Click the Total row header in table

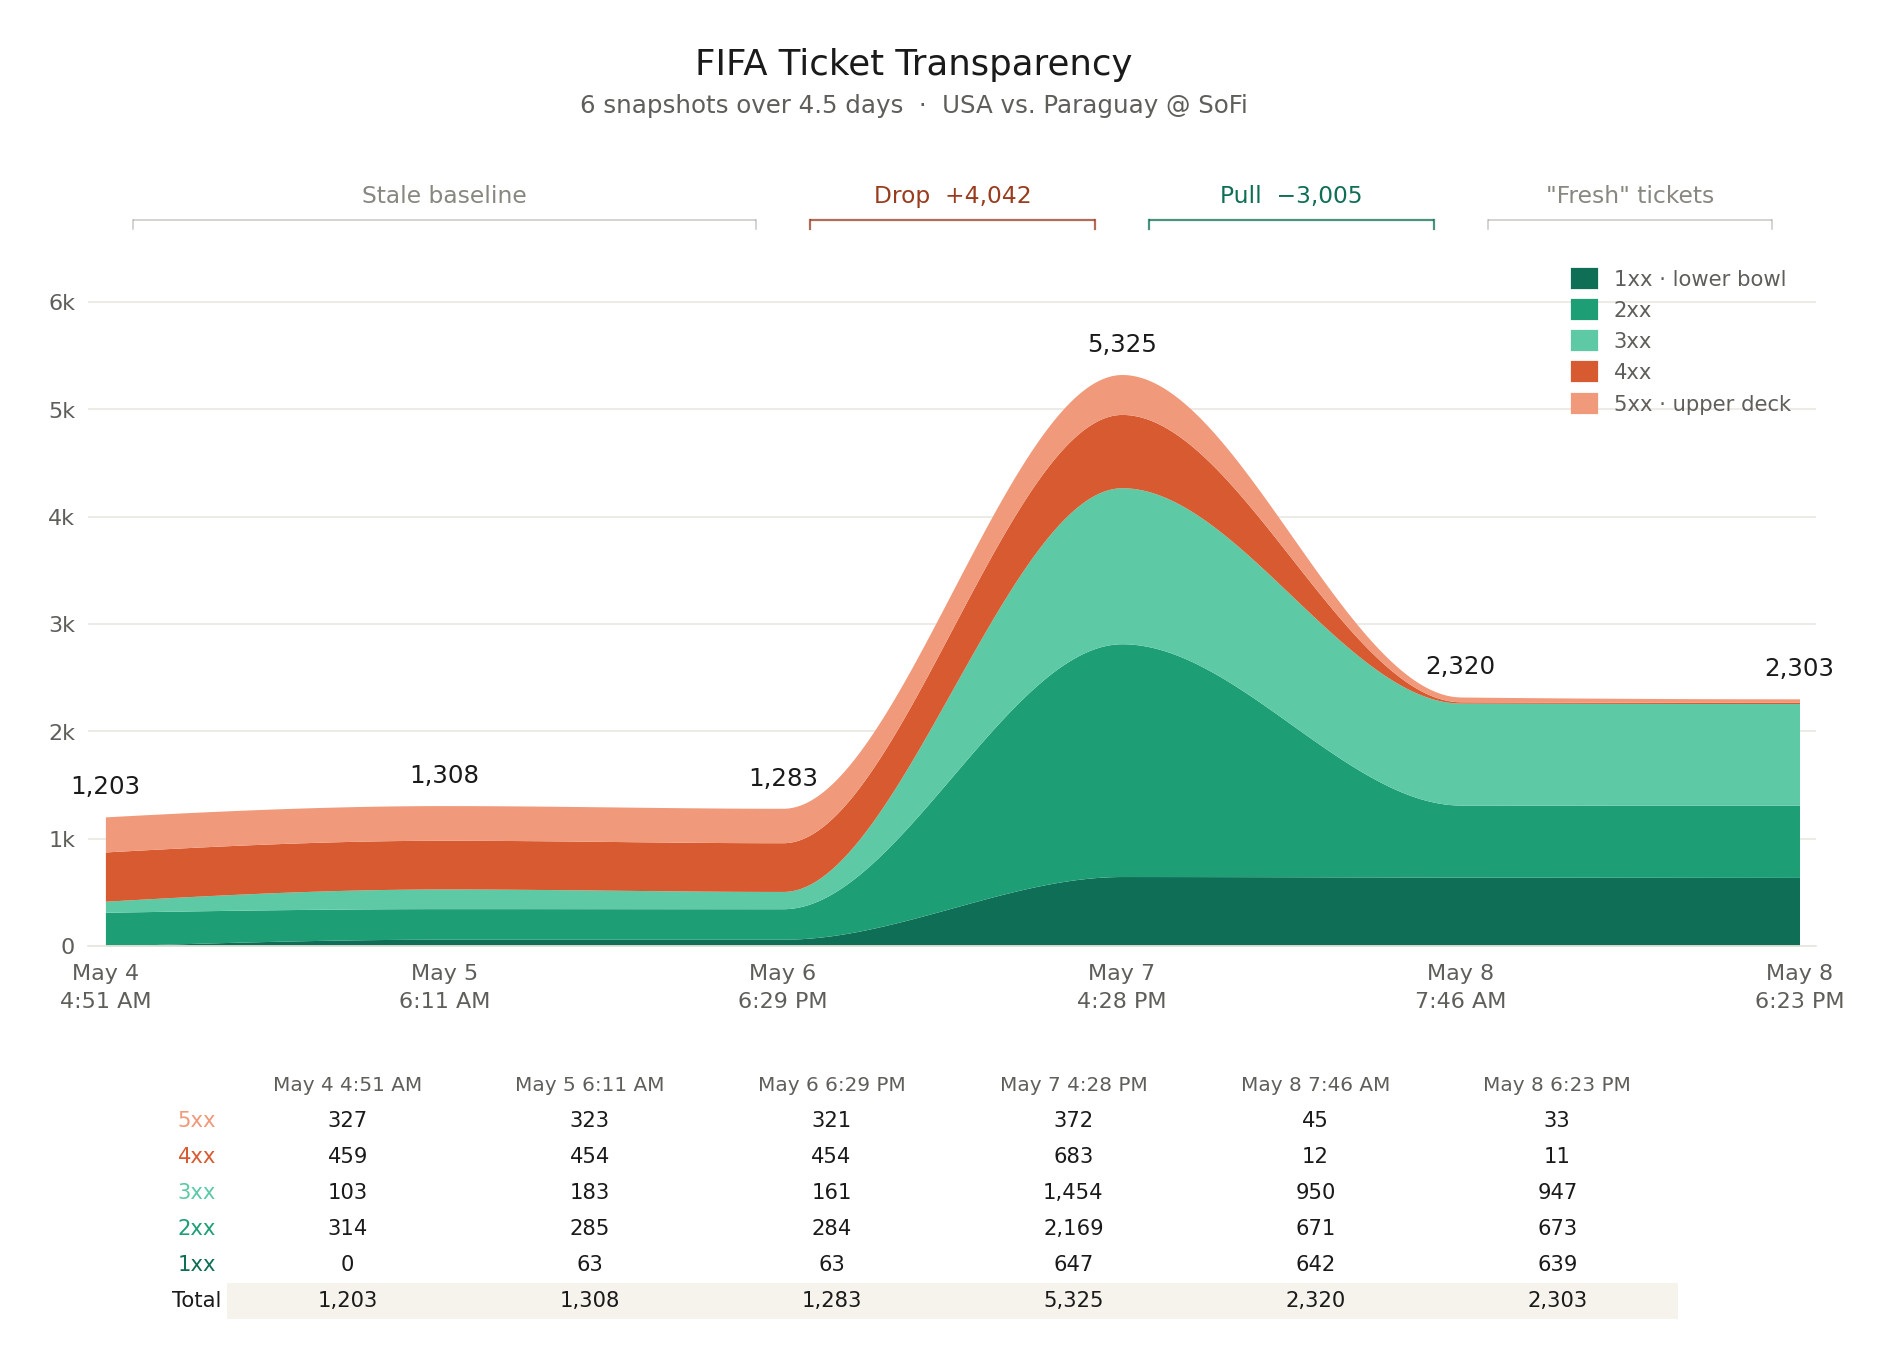pos(196,1300)
